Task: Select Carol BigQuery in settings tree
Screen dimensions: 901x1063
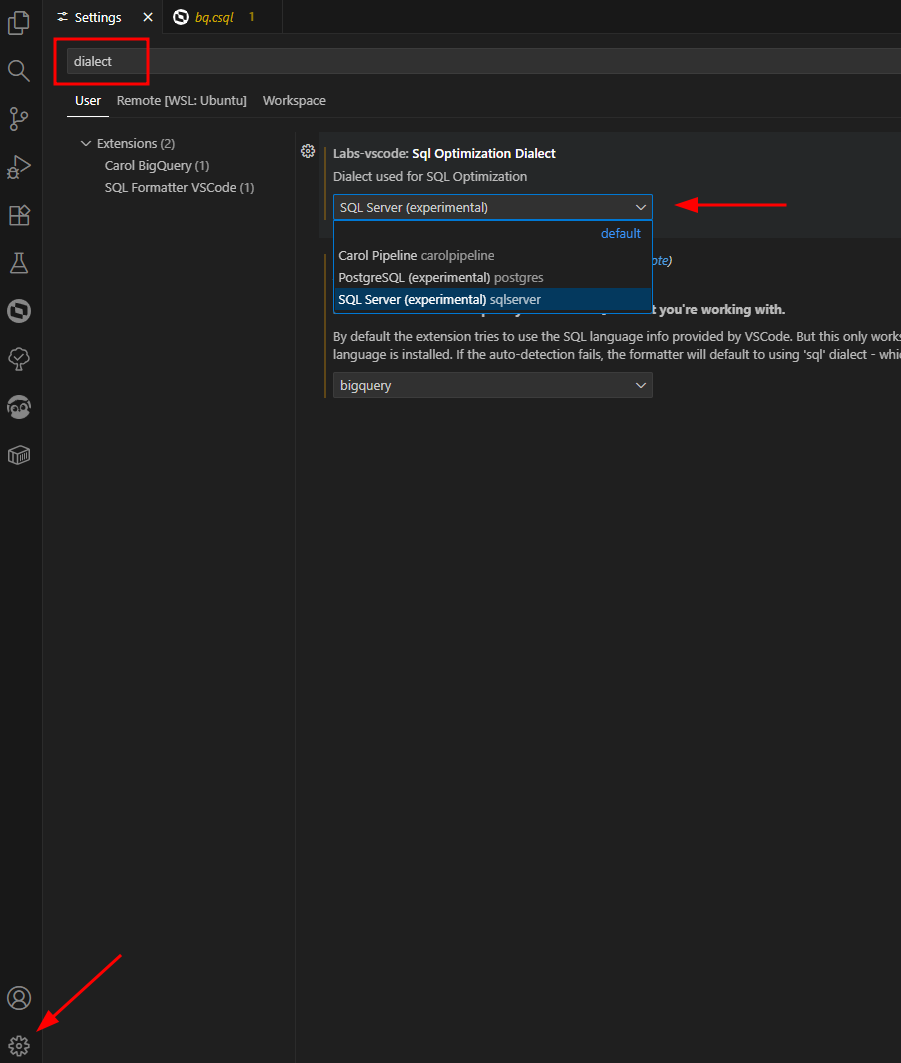Action: pos(156,166)
